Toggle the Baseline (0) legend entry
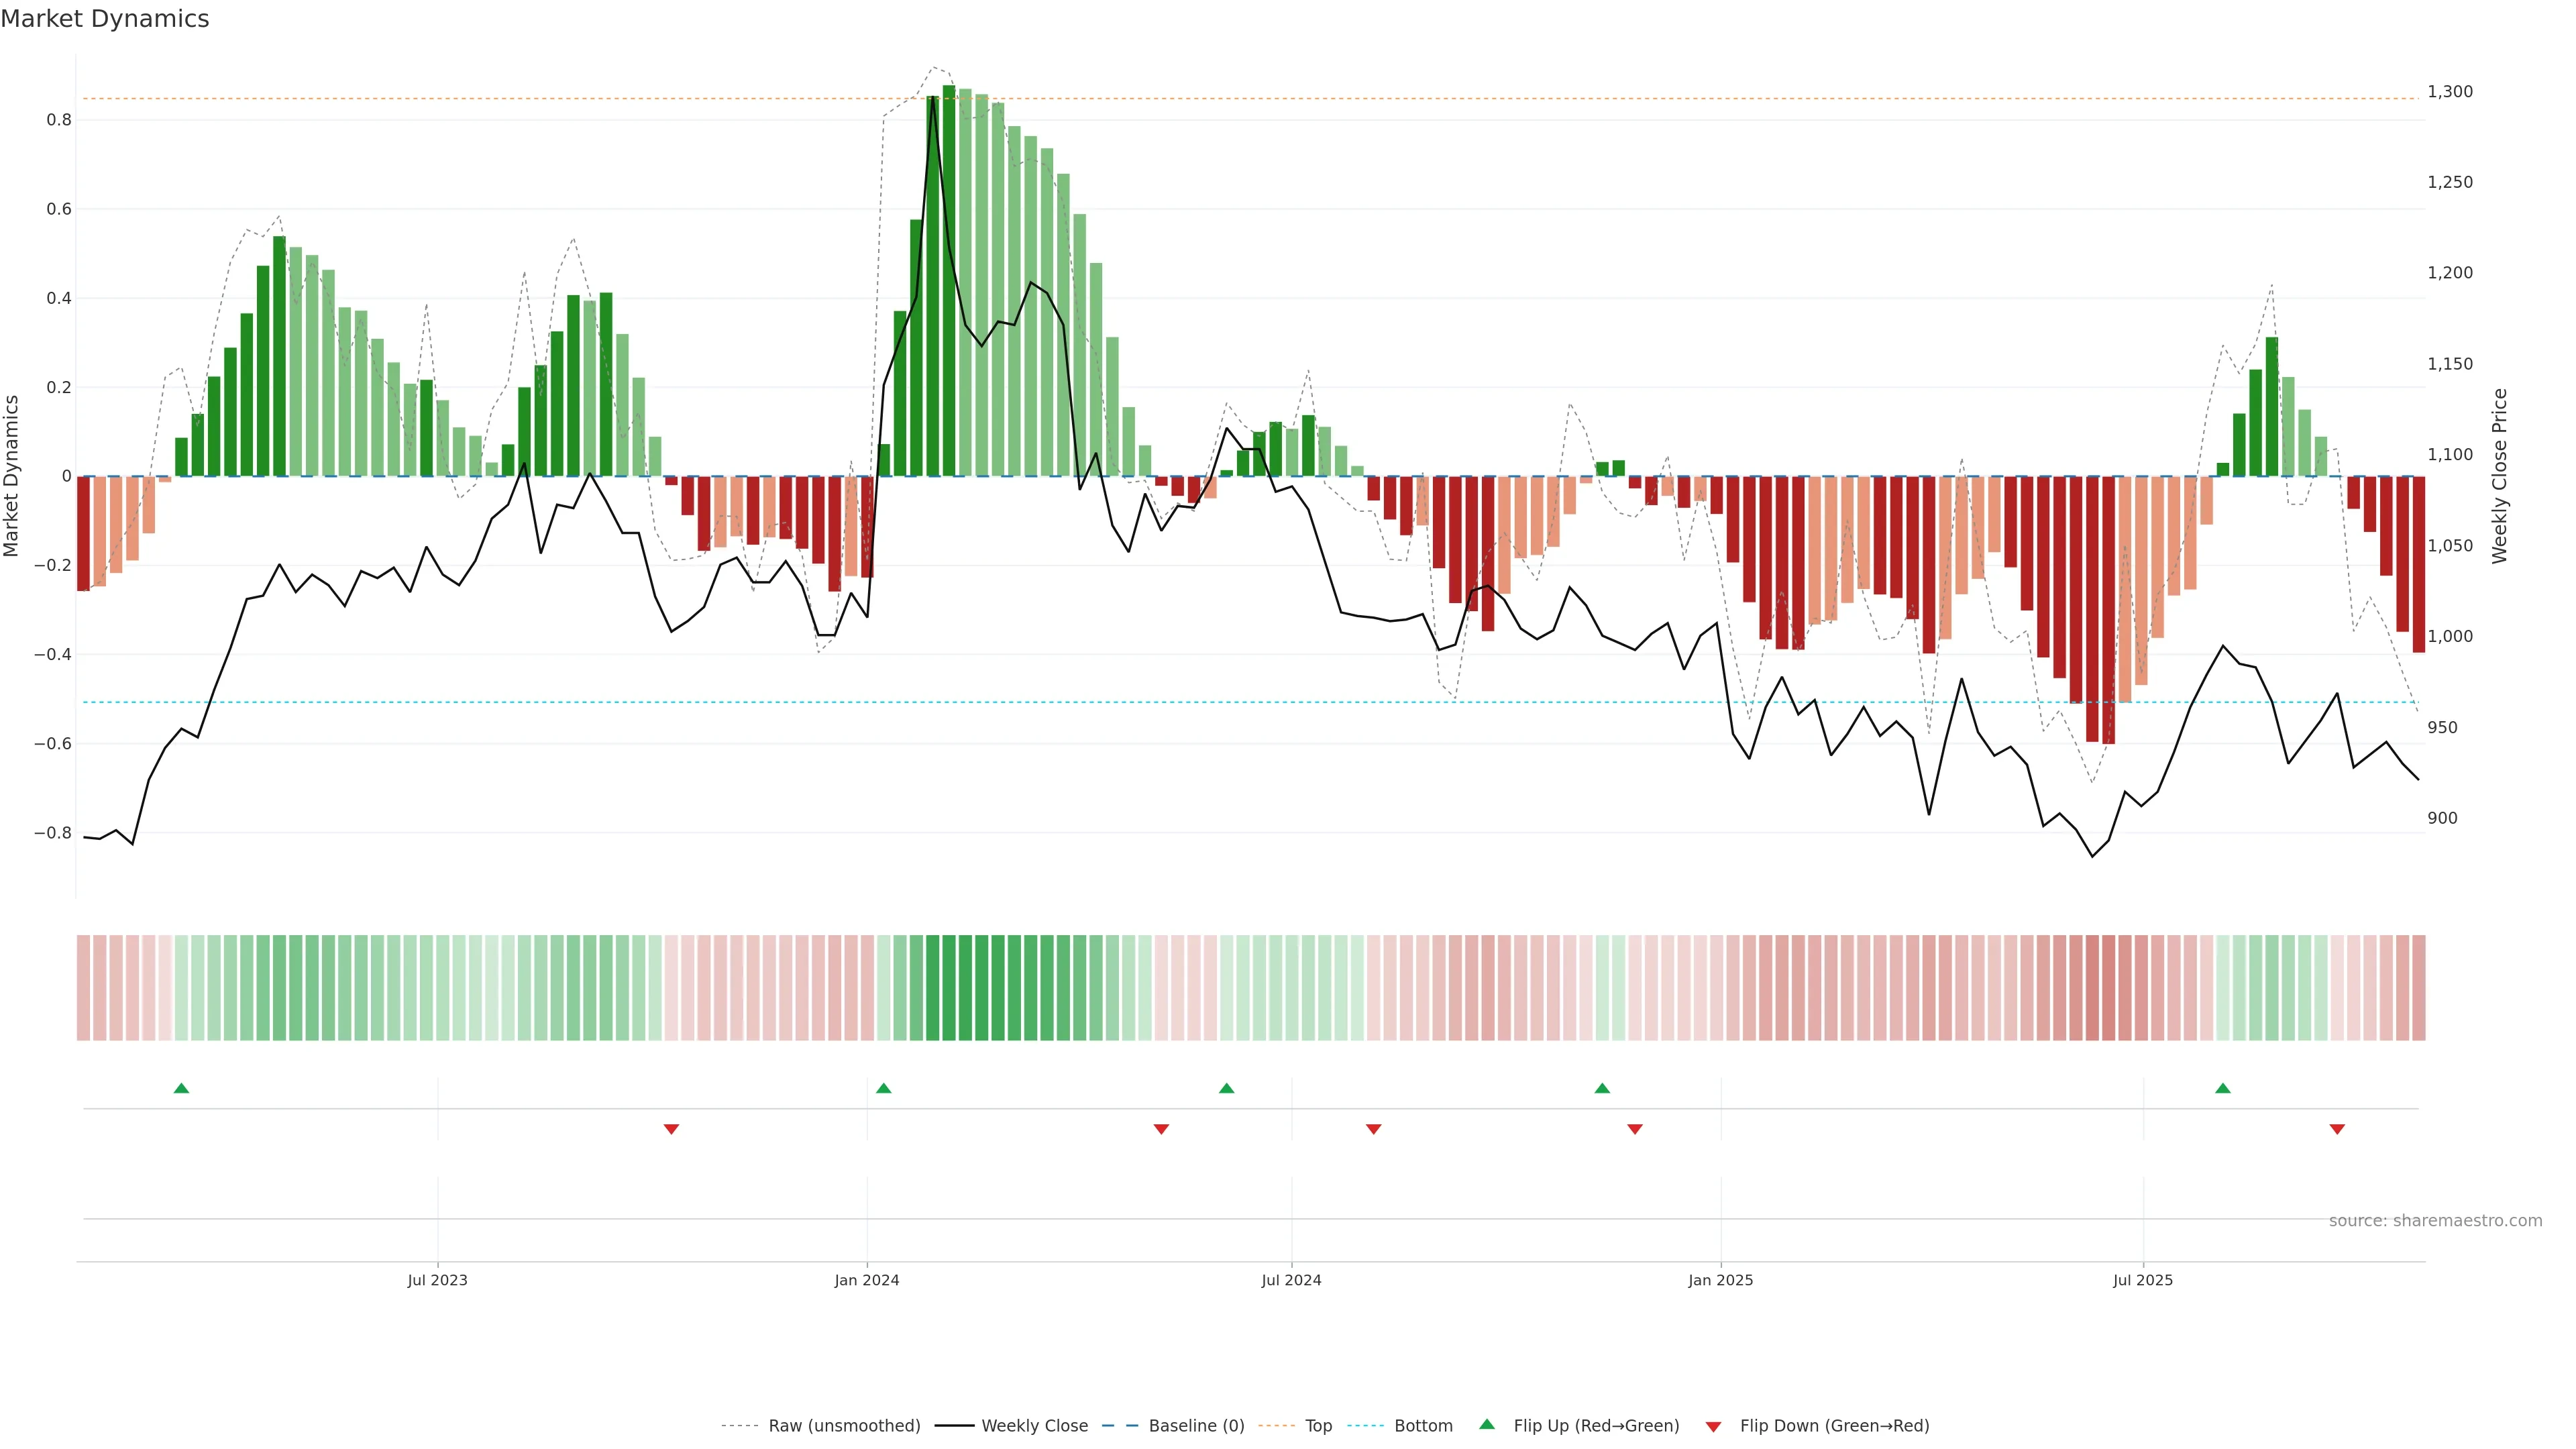The height and width of the screenshot is (1449, 2576). click(1196, 1426)
